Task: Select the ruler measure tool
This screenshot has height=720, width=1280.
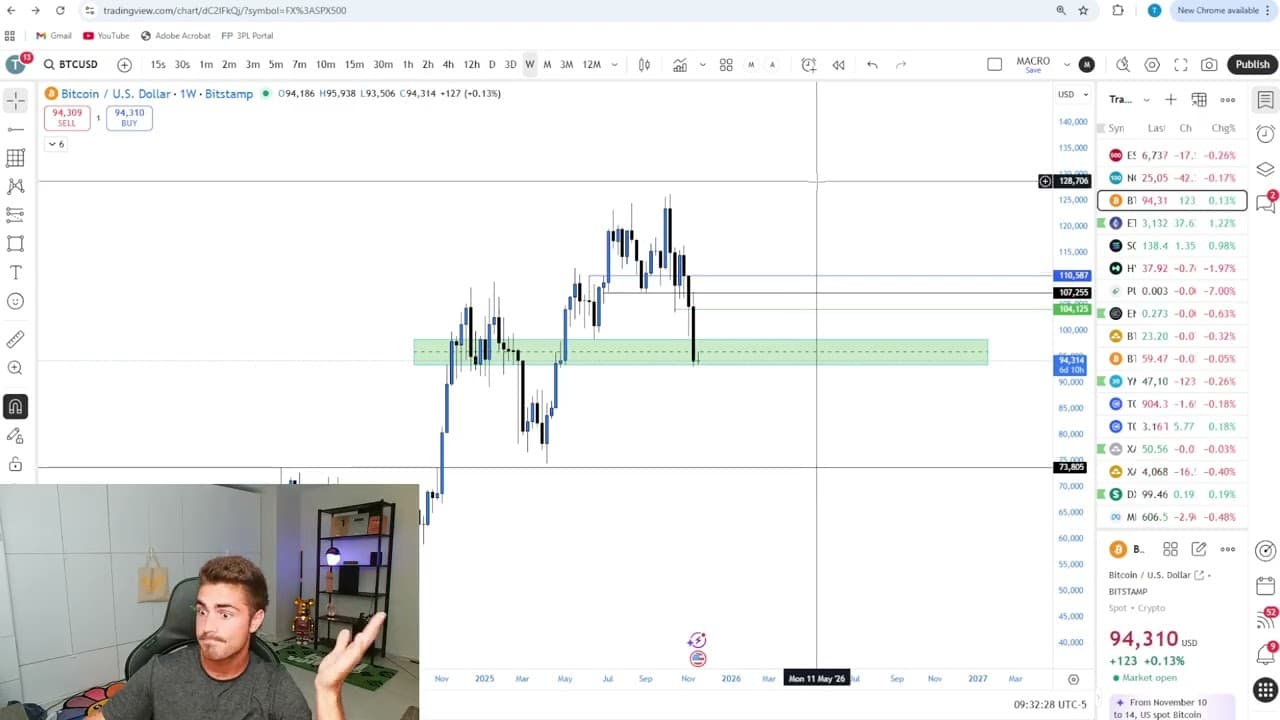Action: point(15,340)
